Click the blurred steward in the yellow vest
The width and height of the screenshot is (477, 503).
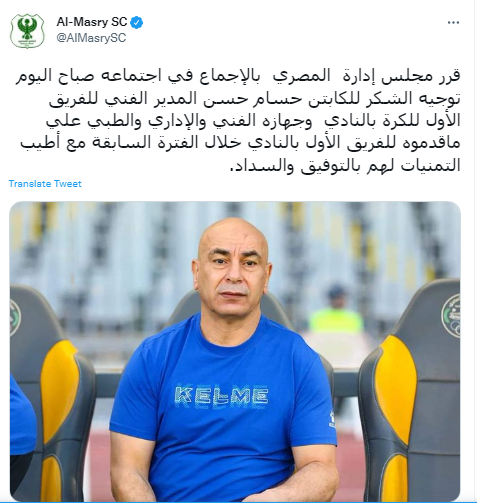click(x=336, y=310)
